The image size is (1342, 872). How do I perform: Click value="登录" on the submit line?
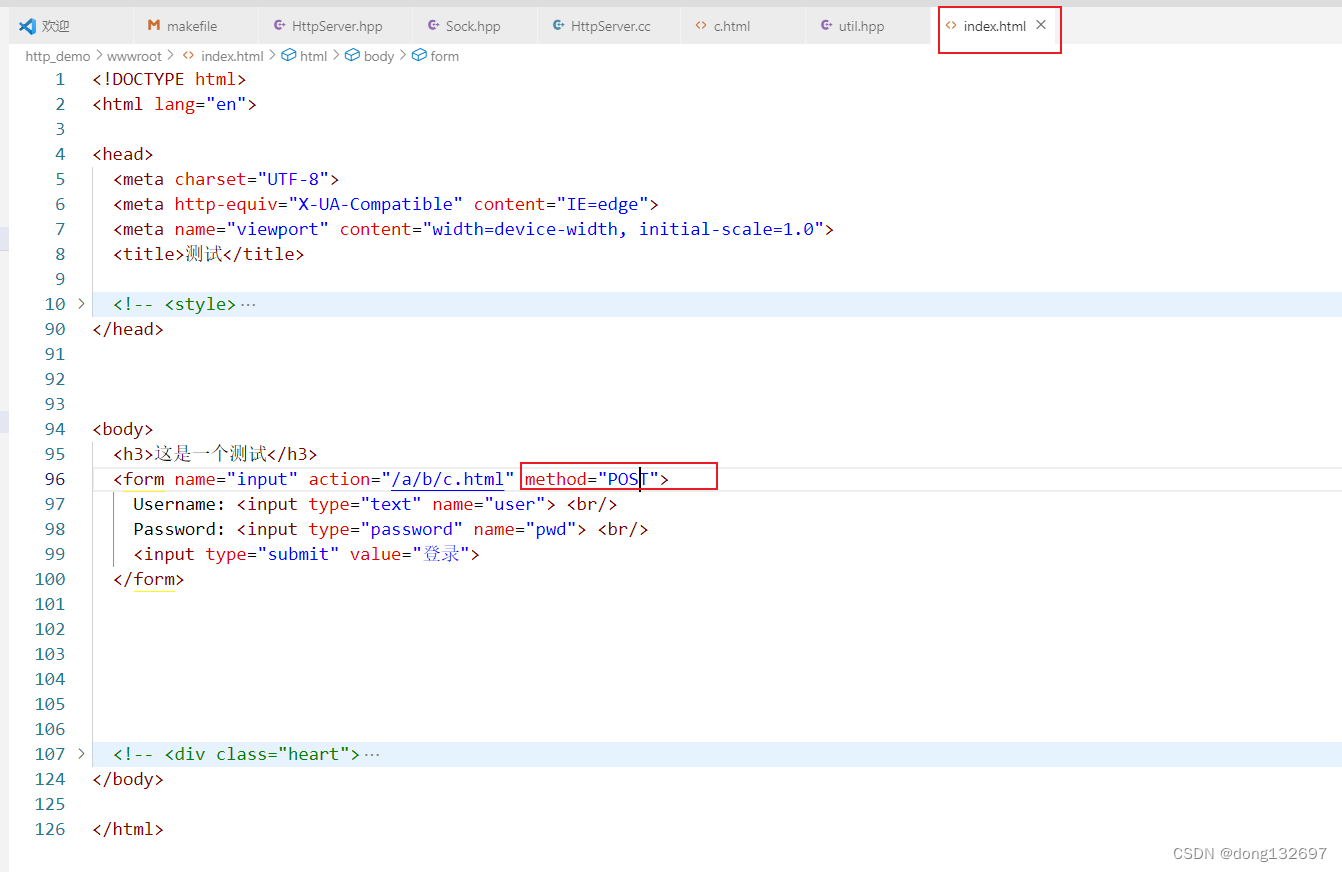coord(410,554)
